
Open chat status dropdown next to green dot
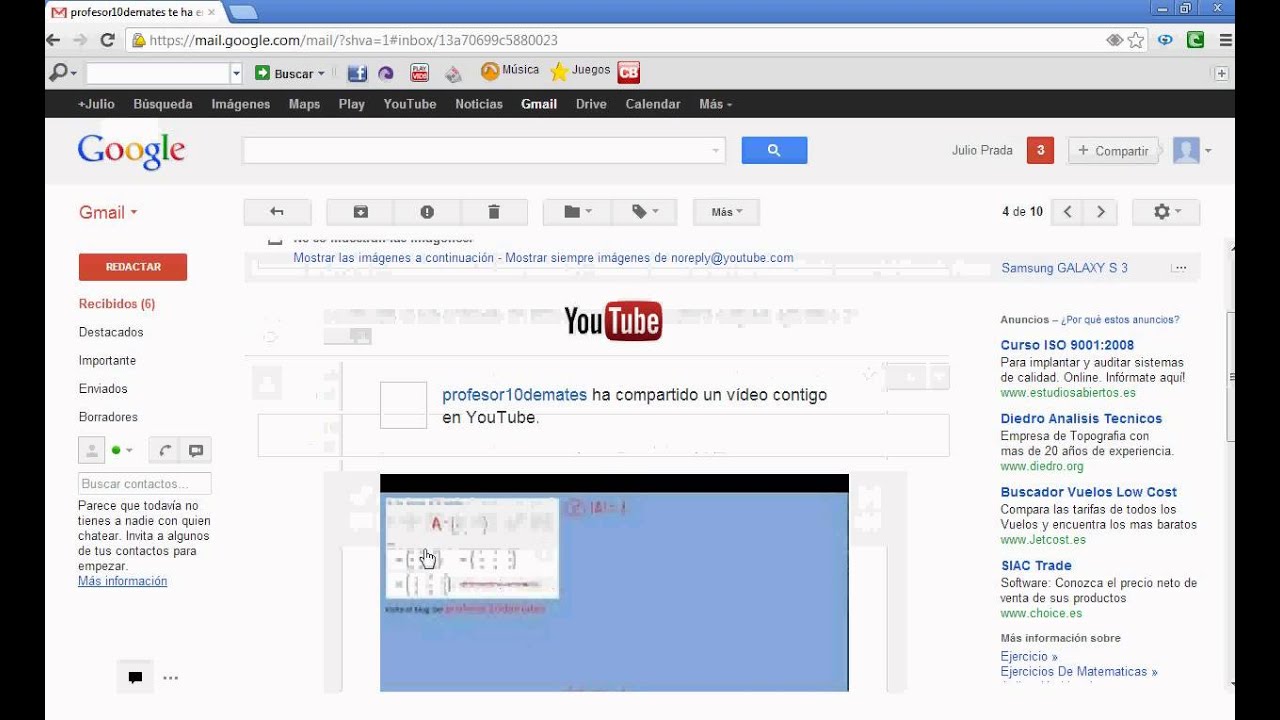(x=129, y=450)
